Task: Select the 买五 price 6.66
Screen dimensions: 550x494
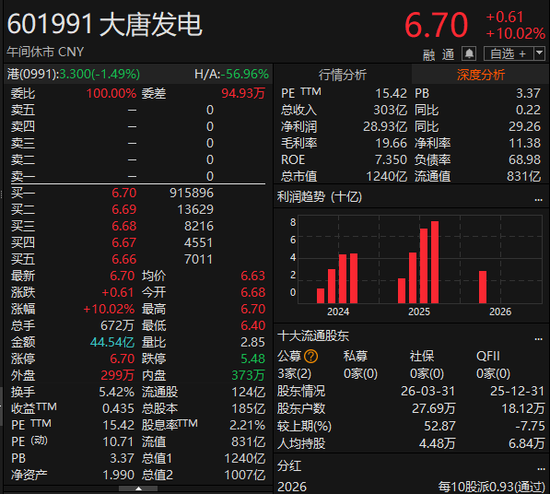Action: (x=124, y=259)
